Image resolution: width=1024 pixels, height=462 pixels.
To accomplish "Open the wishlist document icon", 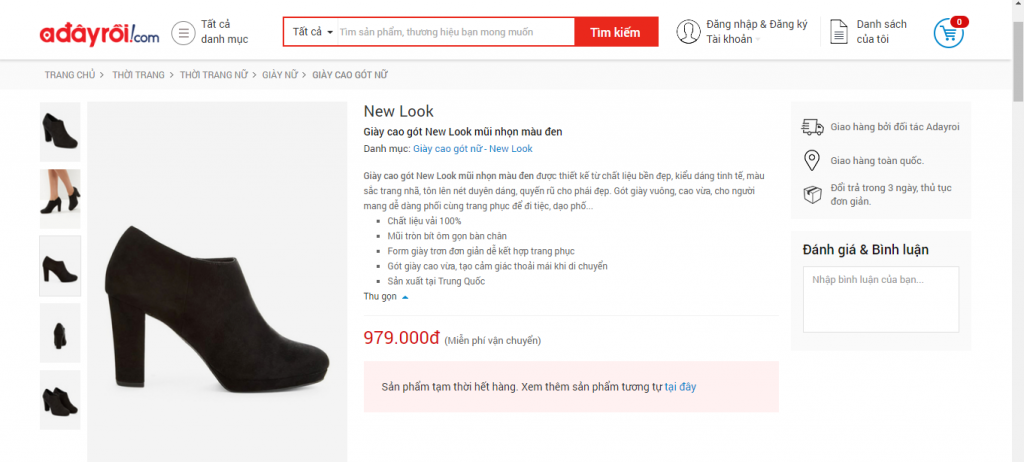I will point(840,32).
